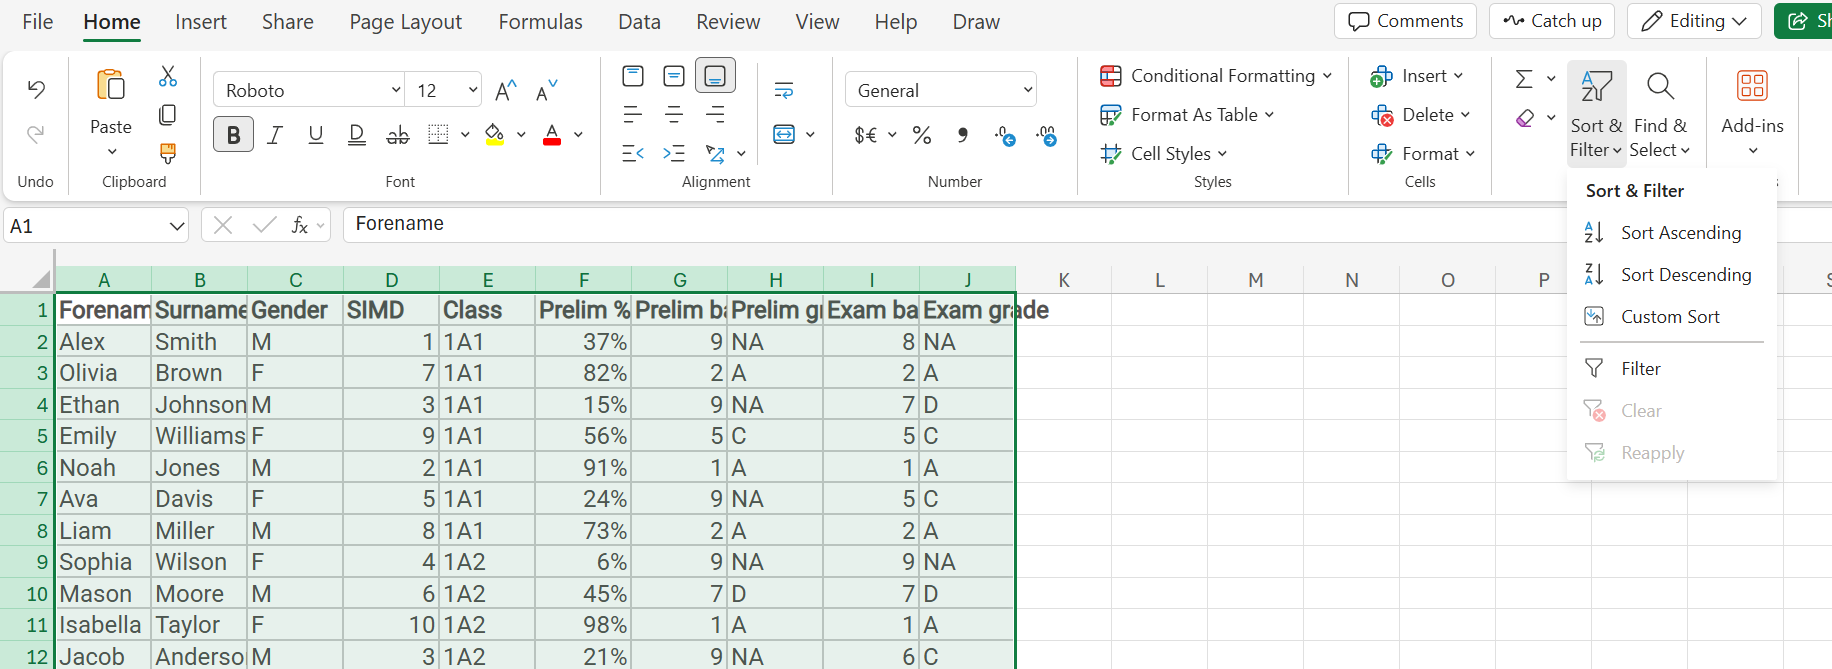1832x669 pixels.
Task: Click the Undo arrow icon
Action: (36, 90)
